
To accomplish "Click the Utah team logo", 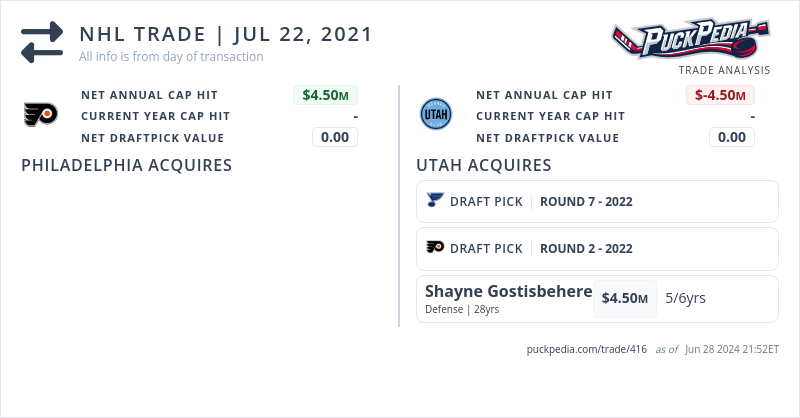I will pos(435,115).
